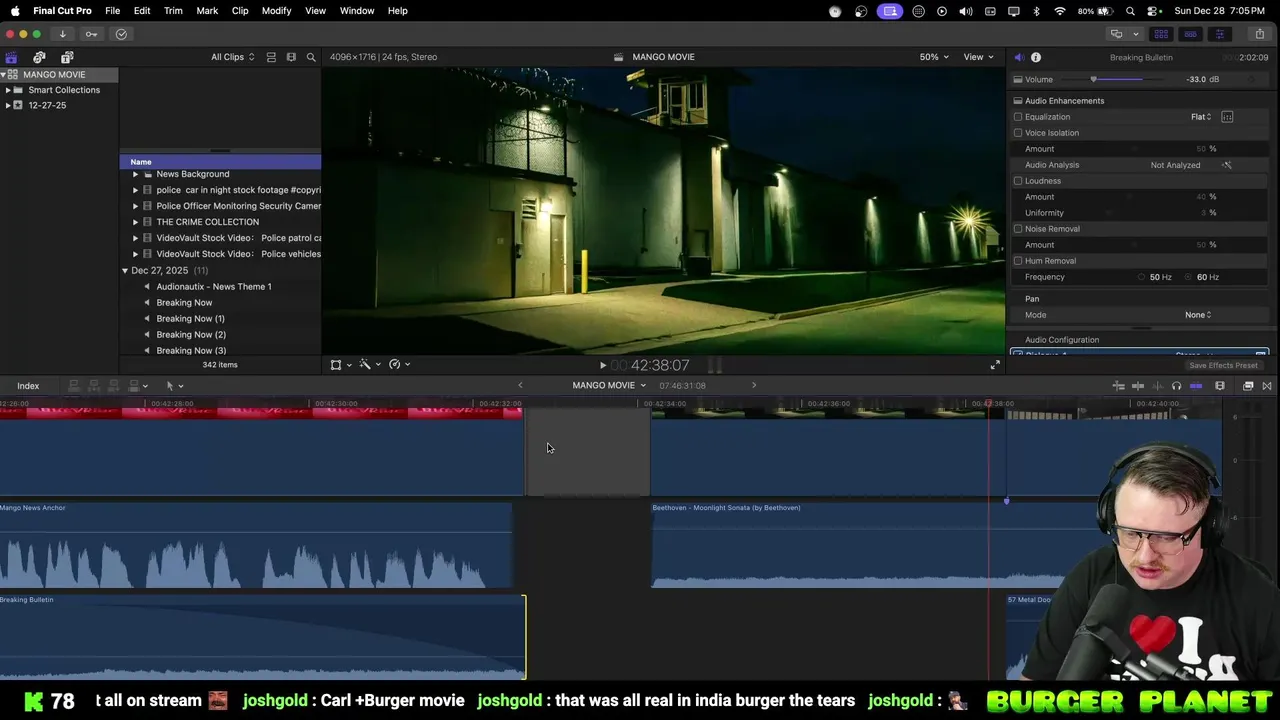Open the select tool dropdown in timeline
Viewport: 1280px width, 720px height.
click(x=174, y=386)
